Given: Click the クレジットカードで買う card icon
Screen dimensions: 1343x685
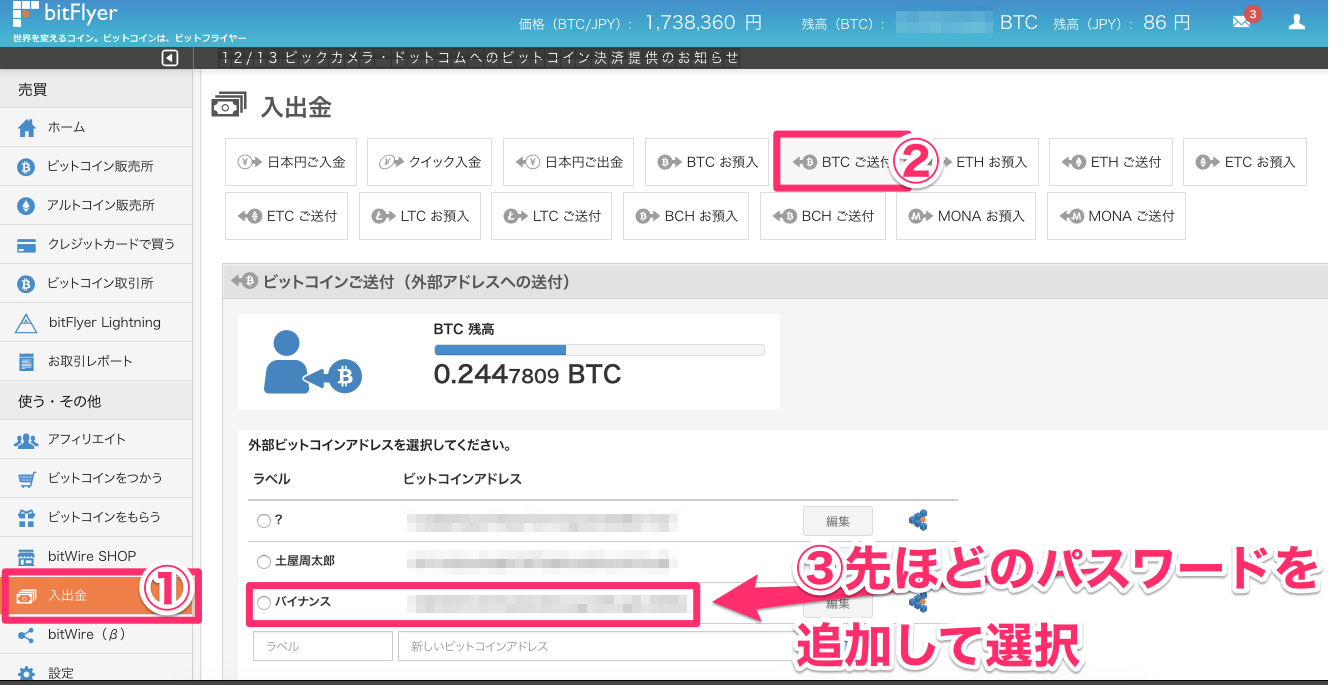Looking at the screenshot, I should click(27, 244).
